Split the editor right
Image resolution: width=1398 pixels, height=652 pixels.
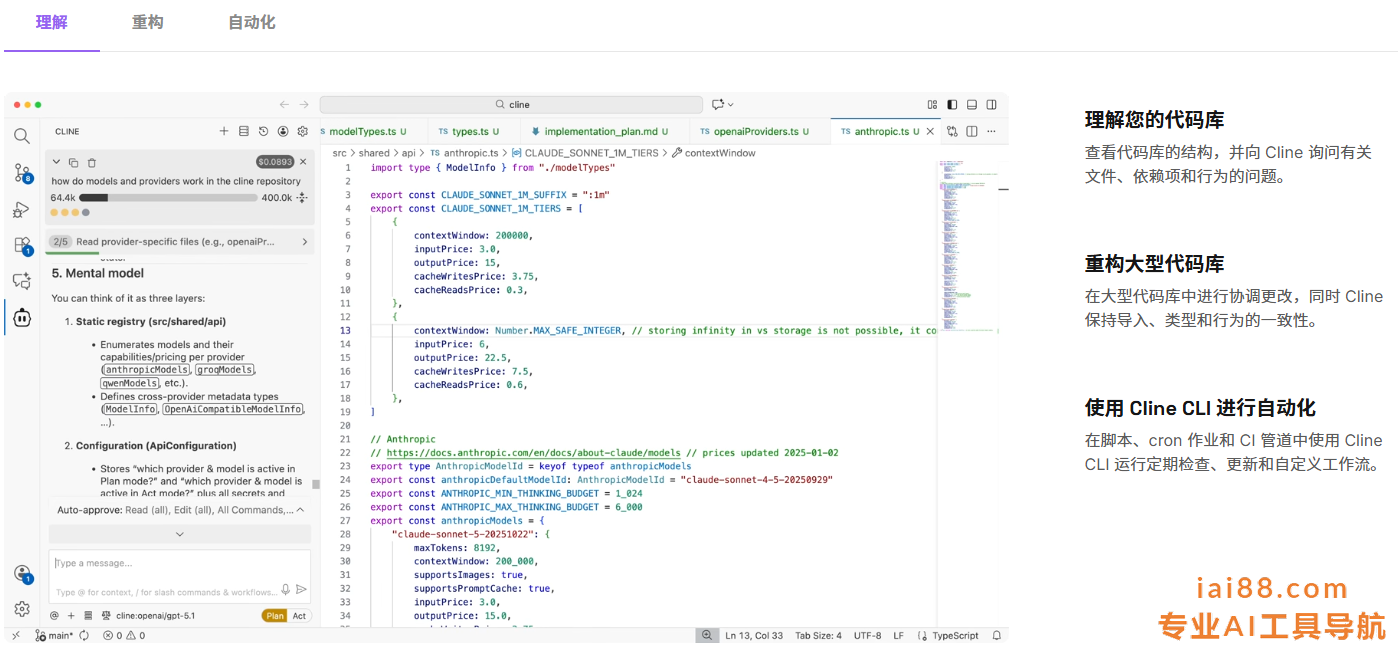[x=972, y=131]
